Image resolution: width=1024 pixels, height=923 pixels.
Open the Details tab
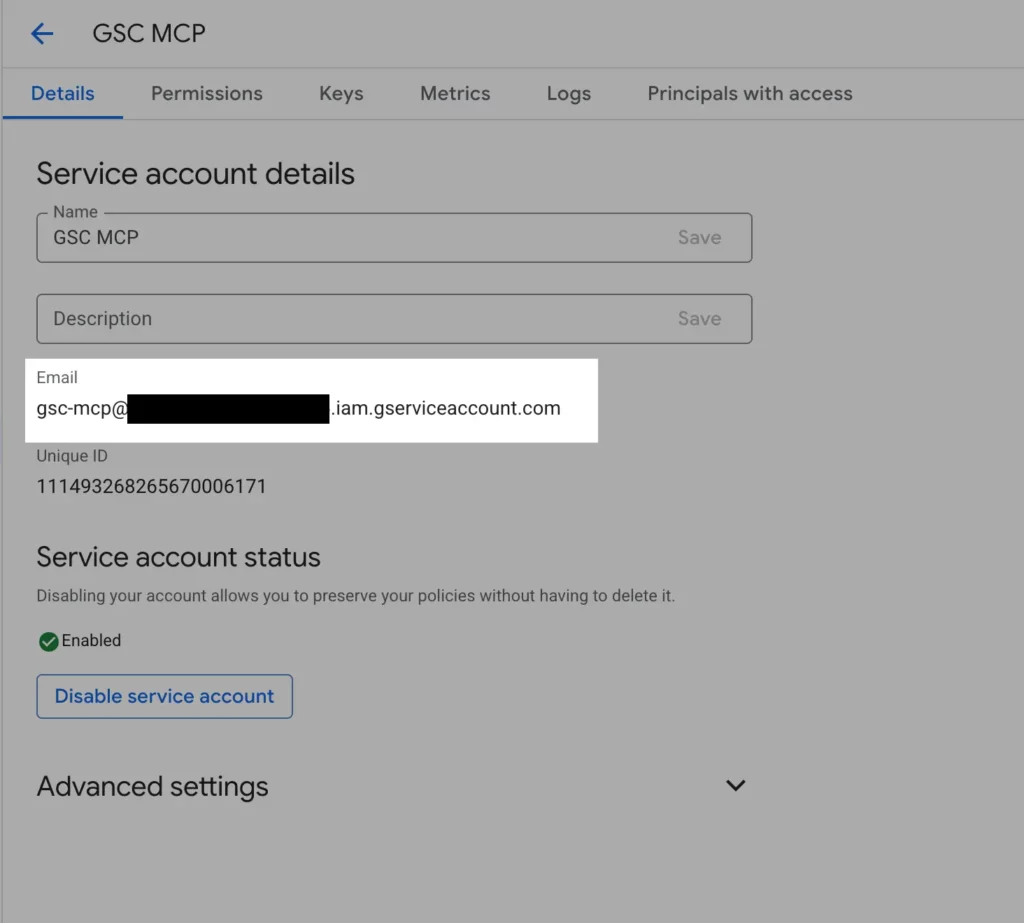click(x=63, y=93)
